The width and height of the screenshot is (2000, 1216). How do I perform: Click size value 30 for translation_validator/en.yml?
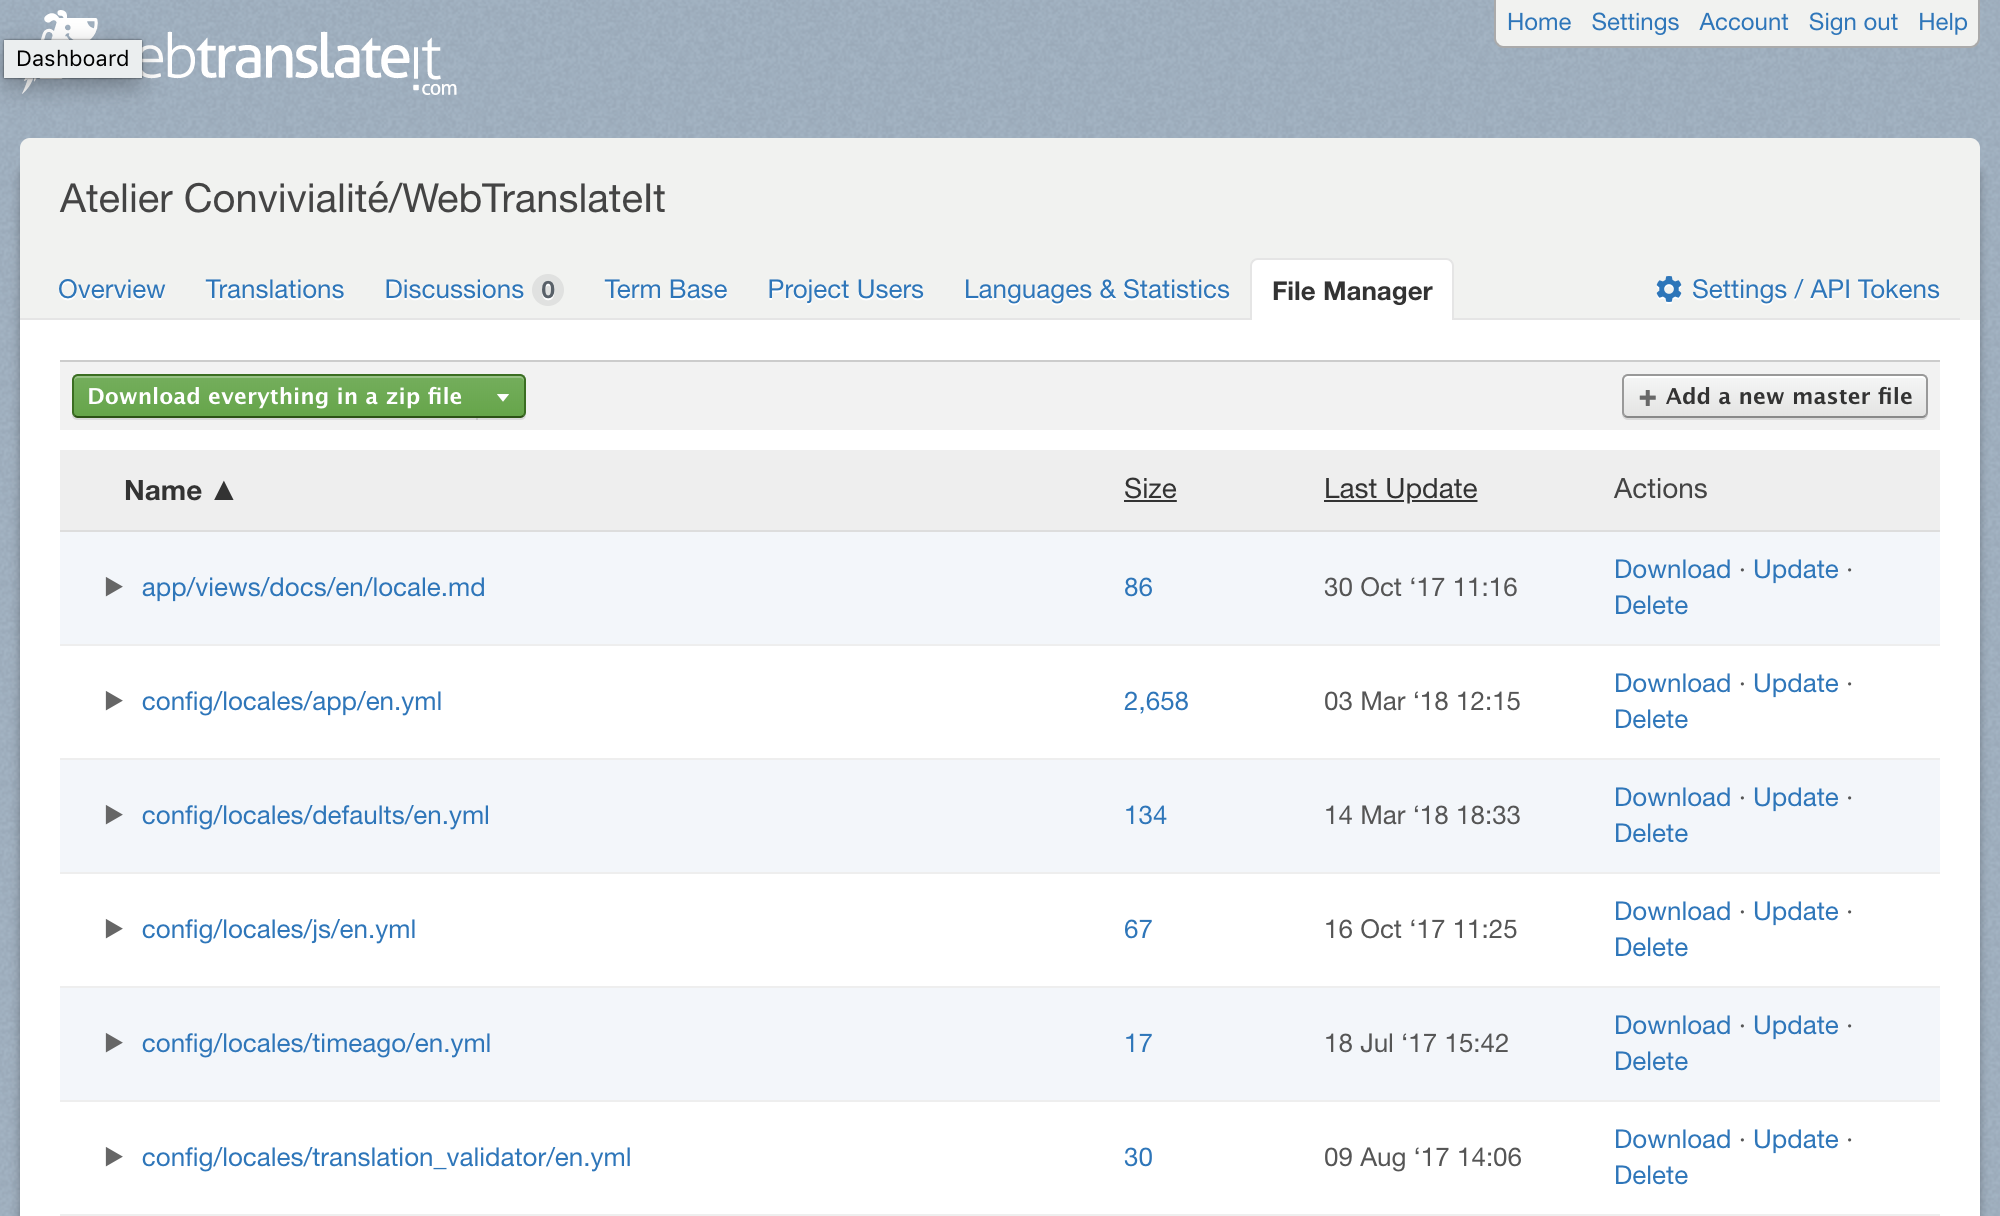1138,1157
